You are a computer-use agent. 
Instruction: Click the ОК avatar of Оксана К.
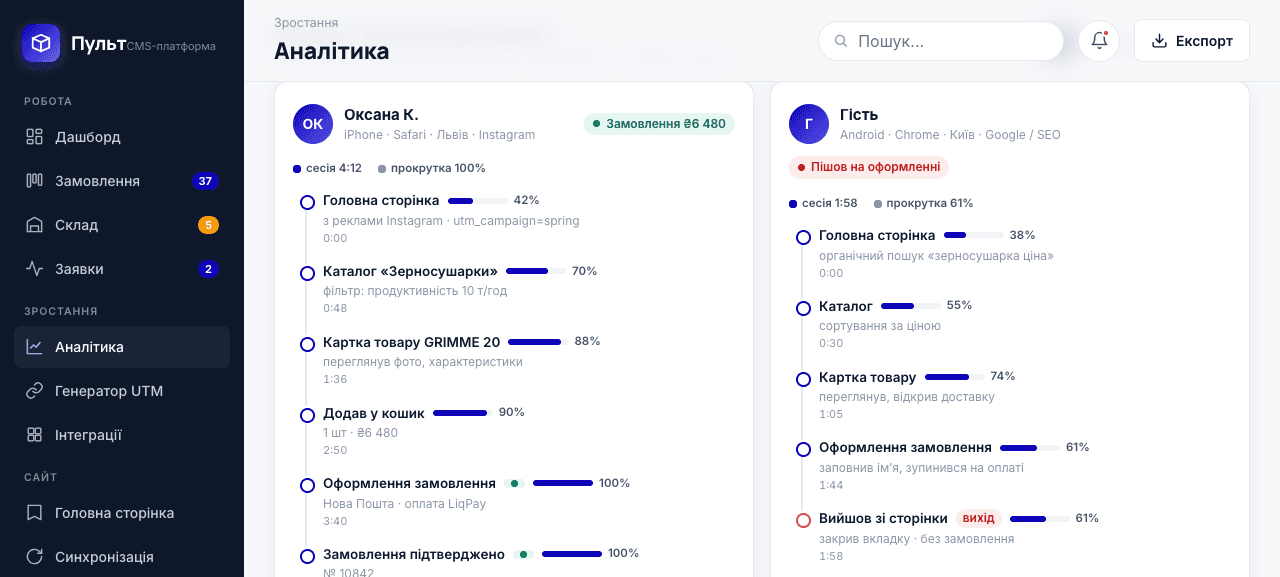(313, 124)
